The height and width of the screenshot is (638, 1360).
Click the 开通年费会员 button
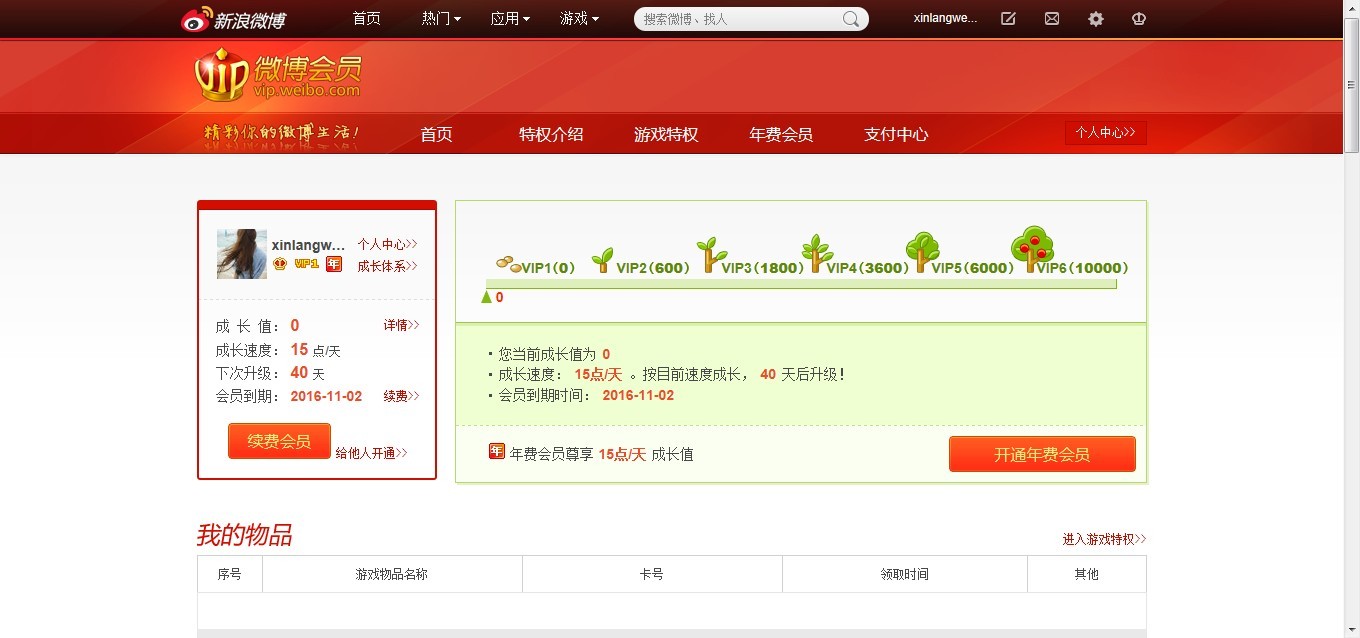(x=1042, y=454)
